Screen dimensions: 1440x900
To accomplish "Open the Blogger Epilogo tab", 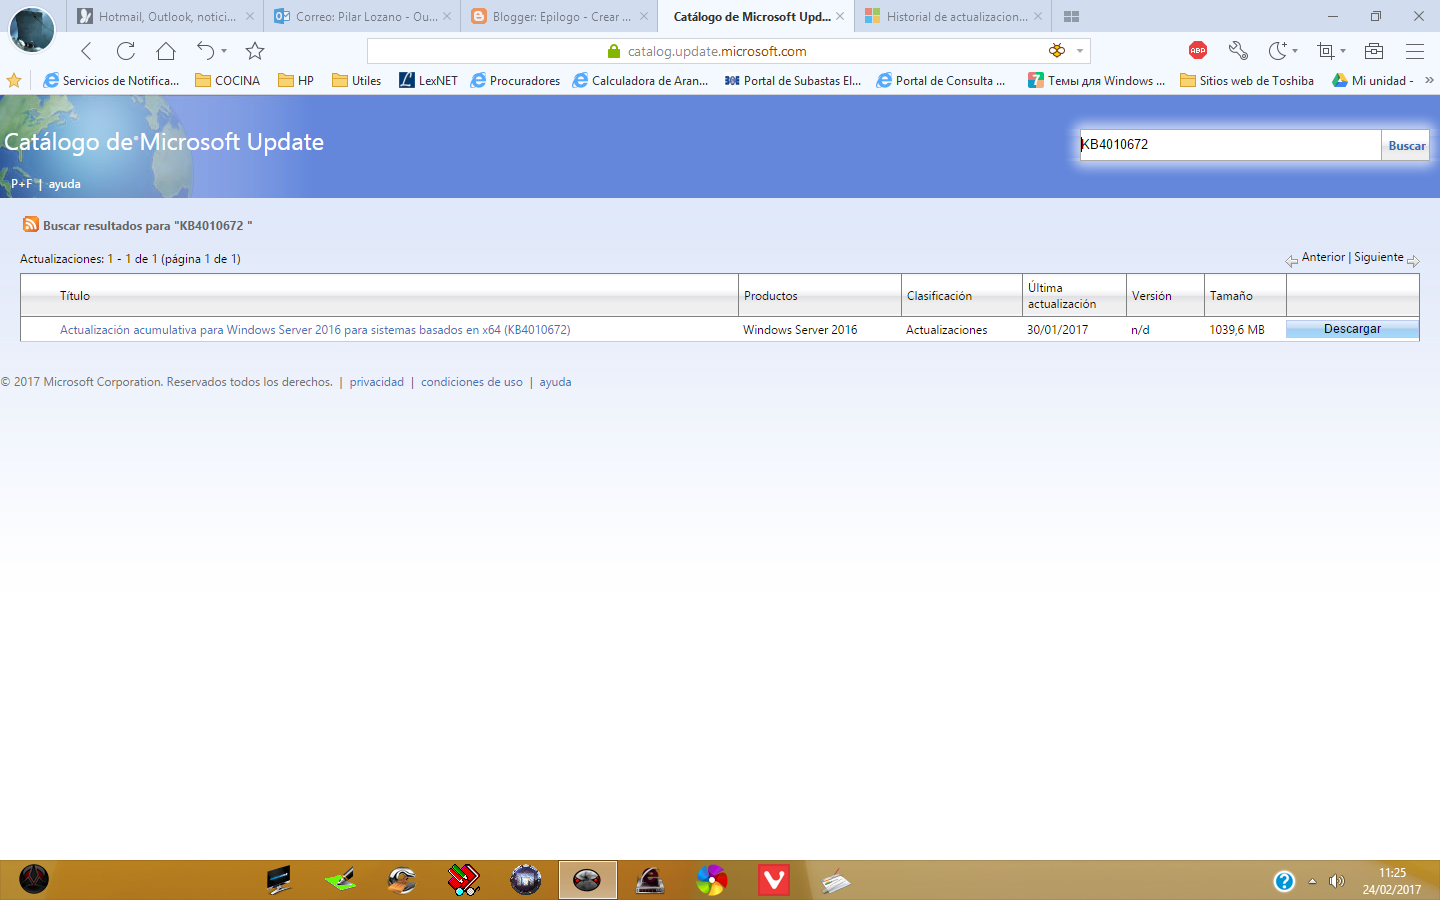I will tap(551, 16).
